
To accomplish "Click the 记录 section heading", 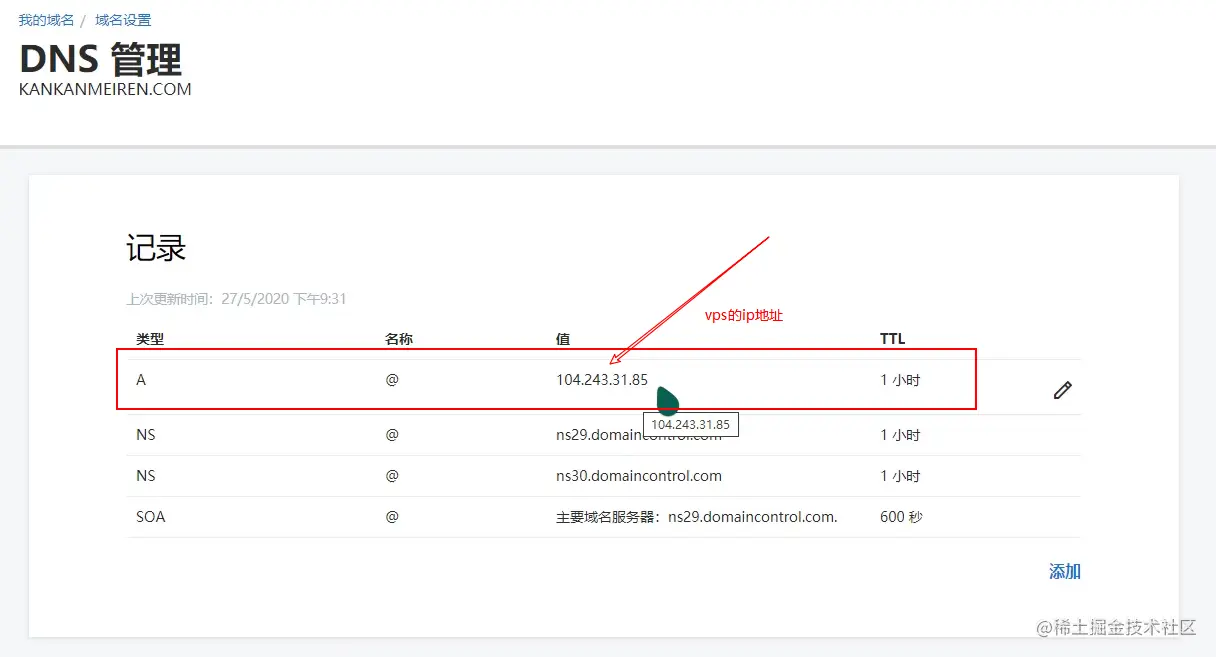I will (156, 248).
